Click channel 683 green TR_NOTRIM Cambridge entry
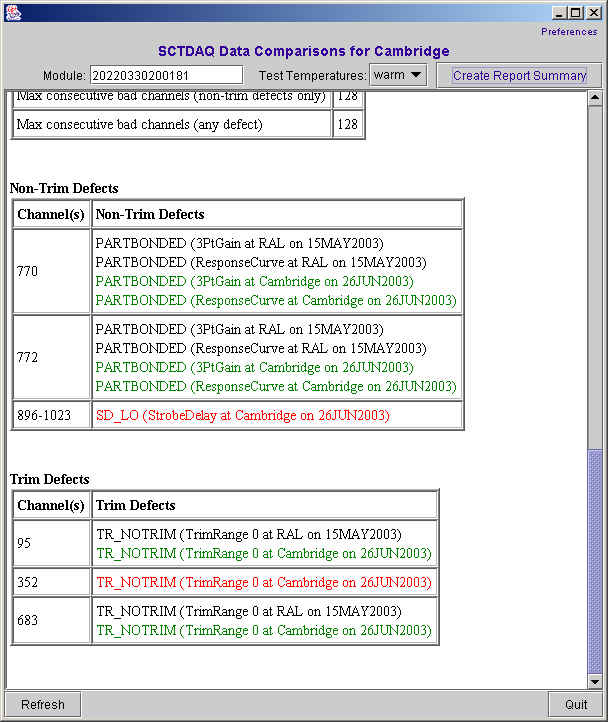The width and height of the screenshot is (608, 722). coord(264,630)
